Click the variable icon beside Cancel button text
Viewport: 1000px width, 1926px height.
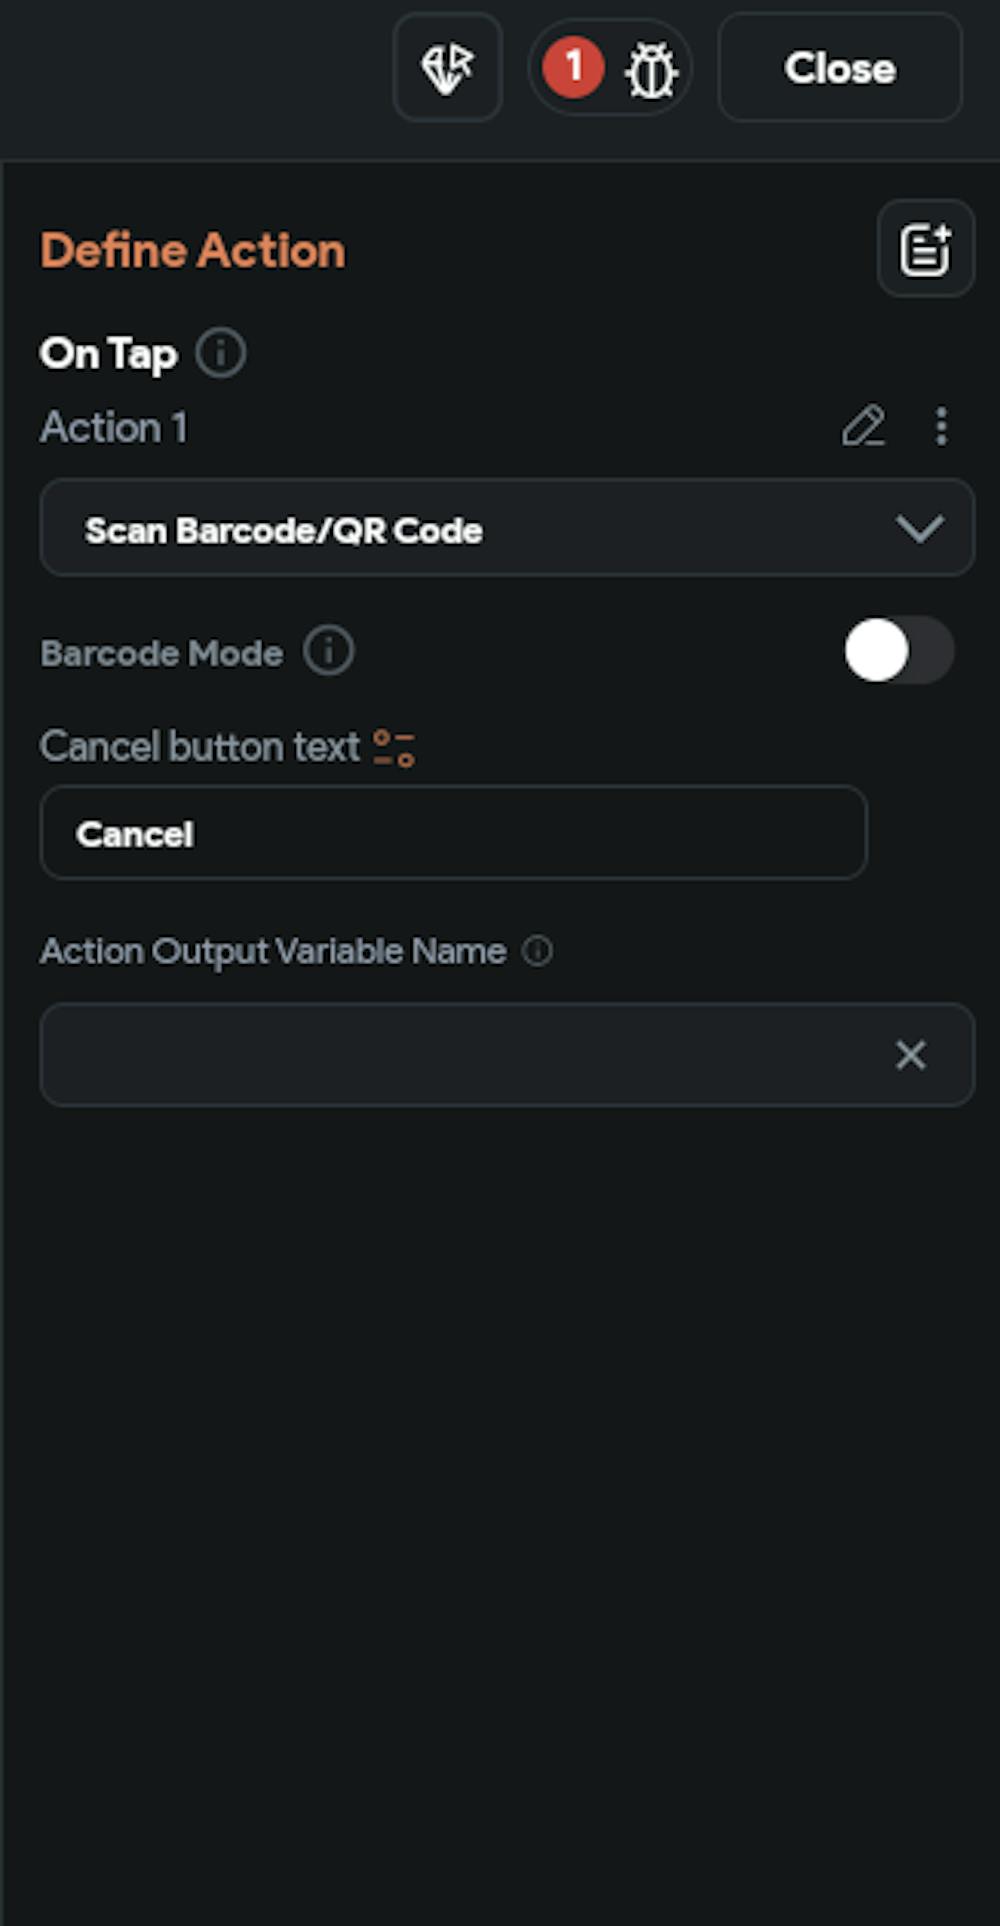coord(394,748)
